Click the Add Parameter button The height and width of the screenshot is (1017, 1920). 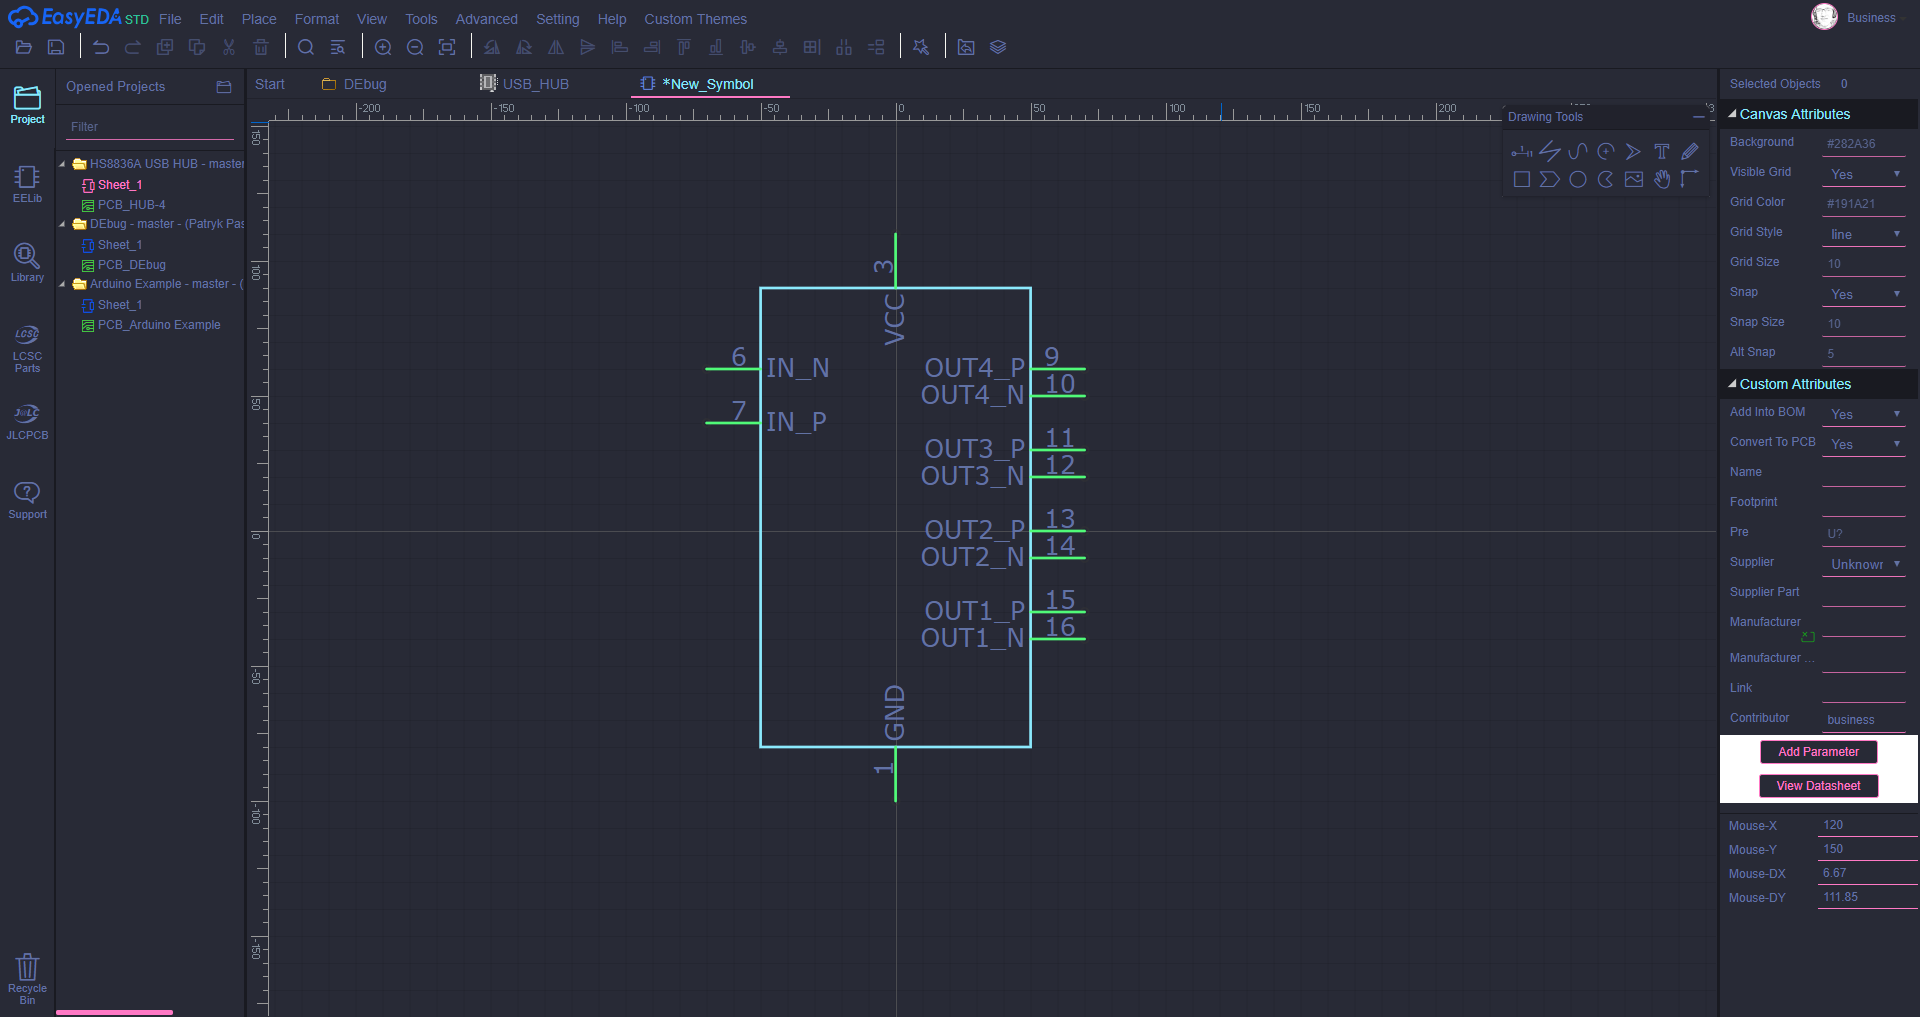tap(1818, 752)
